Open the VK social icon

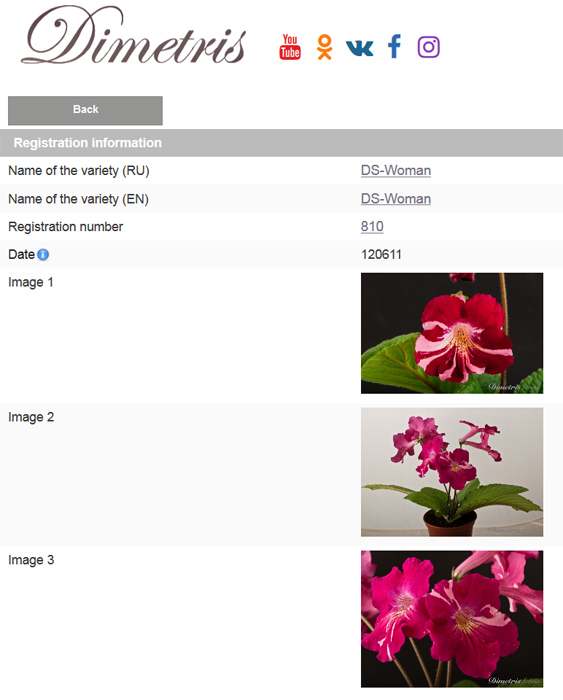coord(359,48)
